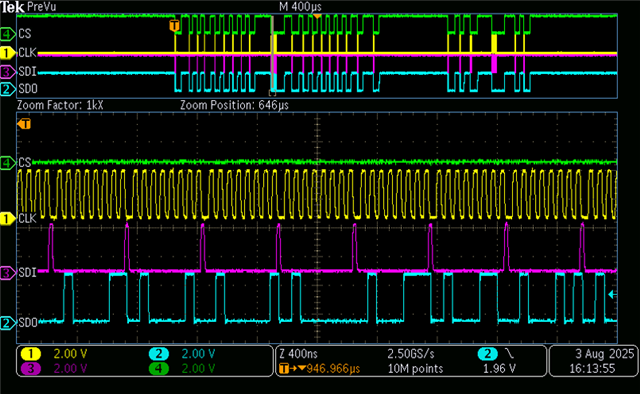Click channel 3 2.00 V scale value
Image resolution: width=640 pixels, height=394 pixels.
click(70, 369)
